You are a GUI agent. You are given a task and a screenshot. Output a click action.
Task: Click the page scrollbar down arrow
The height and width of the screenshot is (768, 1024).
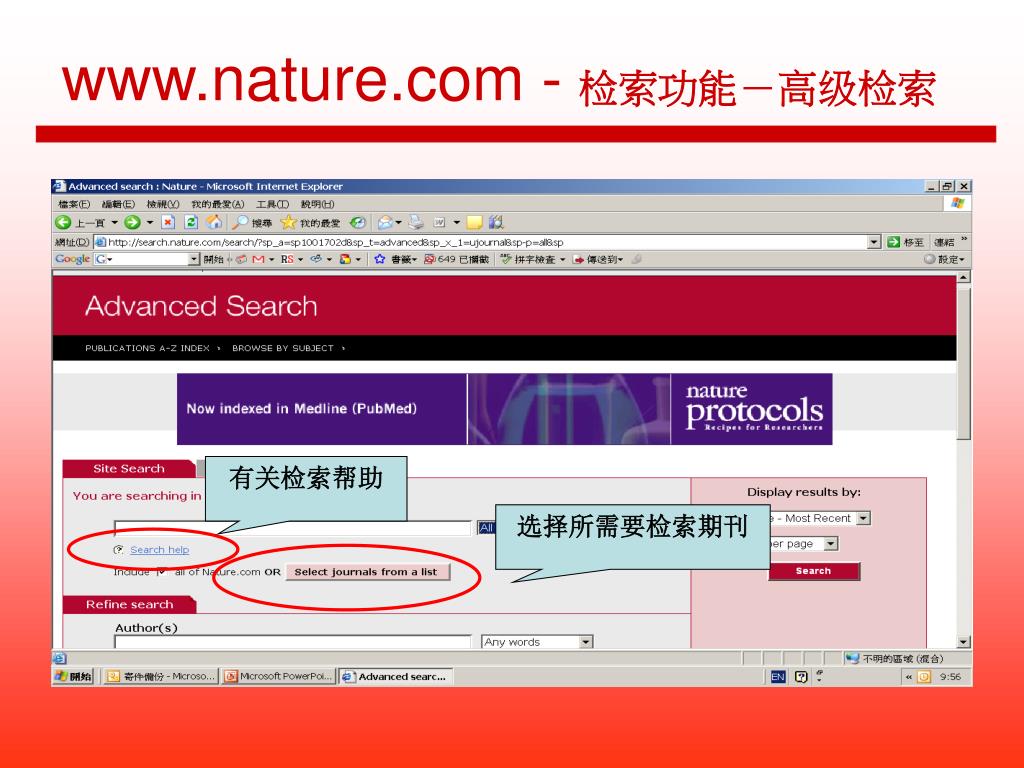(x=964, y=642)
